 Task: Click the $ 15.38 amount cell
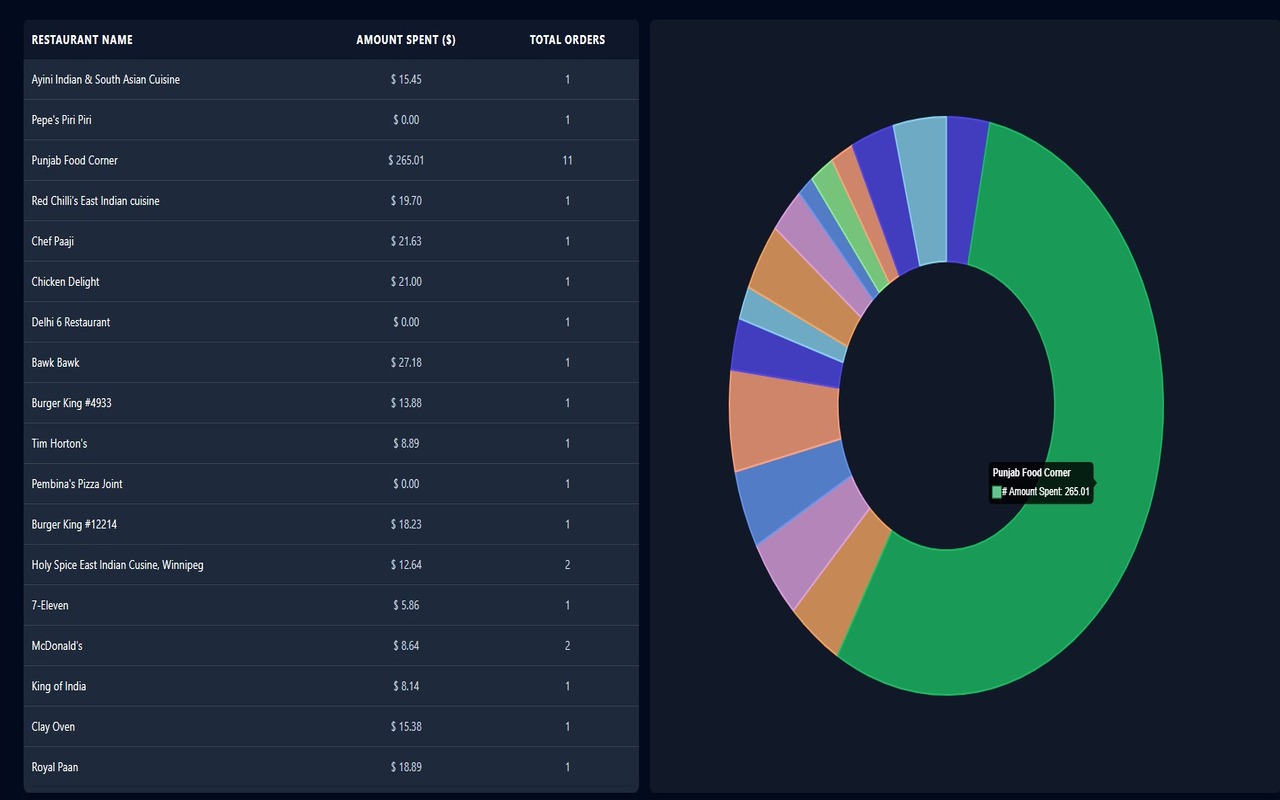pyautogui.click(x=406, y=727)
